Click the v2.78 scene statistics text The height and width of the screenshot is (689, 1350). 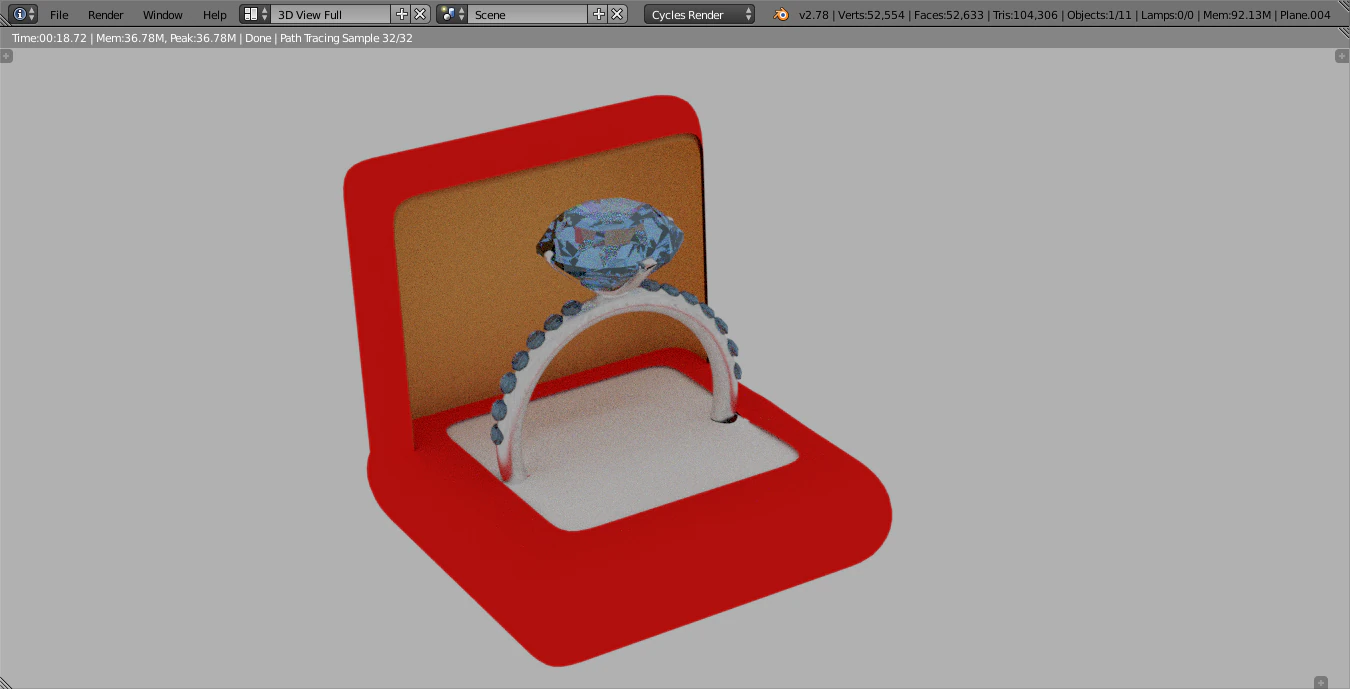[x=1065, y=15]
